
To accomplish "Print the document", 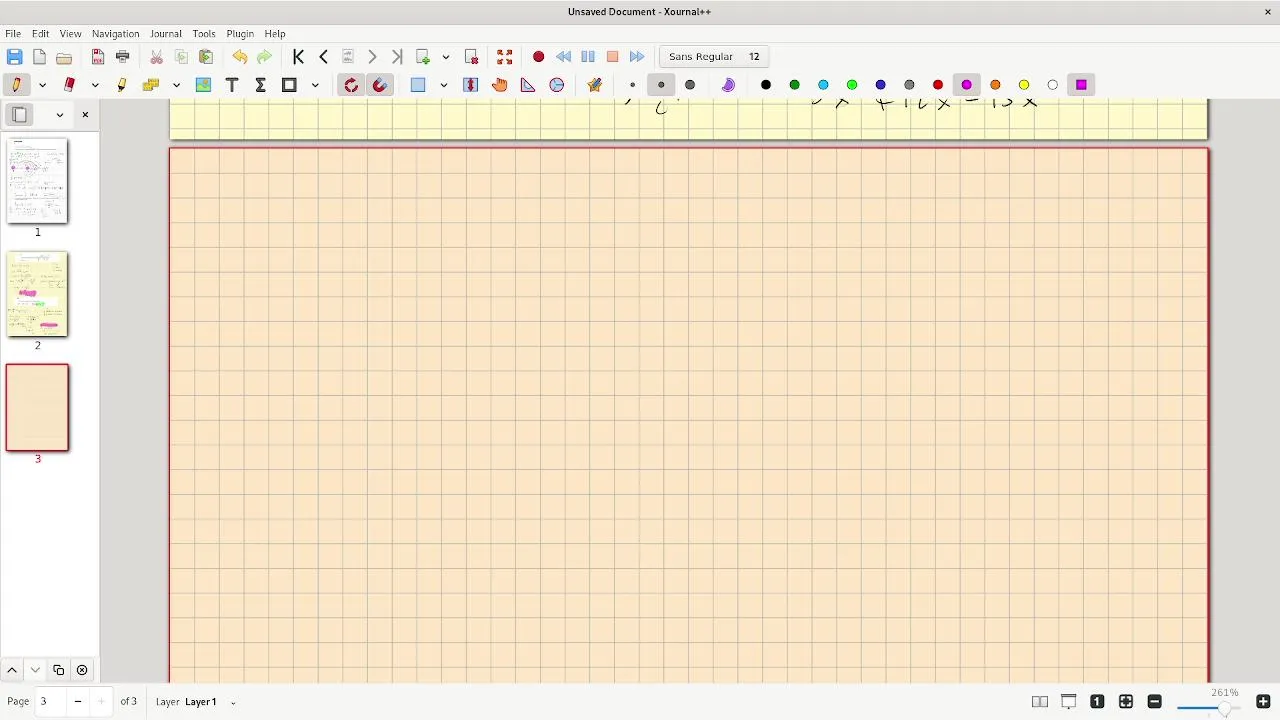I will (123, 57).
